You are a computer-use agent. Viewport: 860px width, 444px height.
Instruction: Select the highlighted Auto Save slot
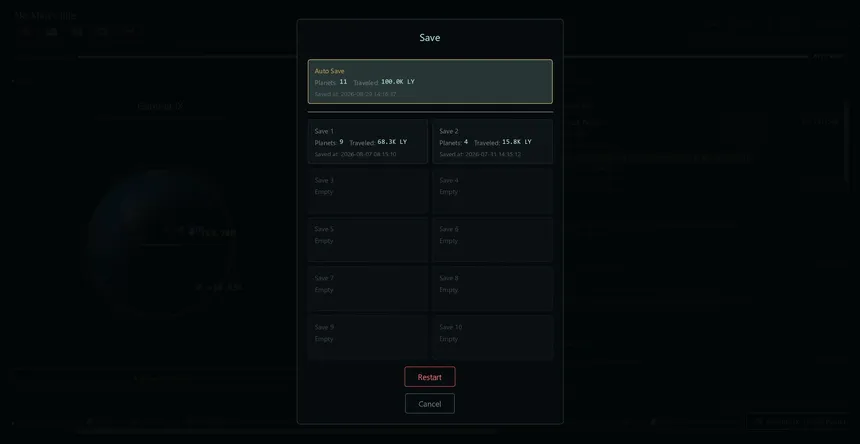[x=430, y=81]
